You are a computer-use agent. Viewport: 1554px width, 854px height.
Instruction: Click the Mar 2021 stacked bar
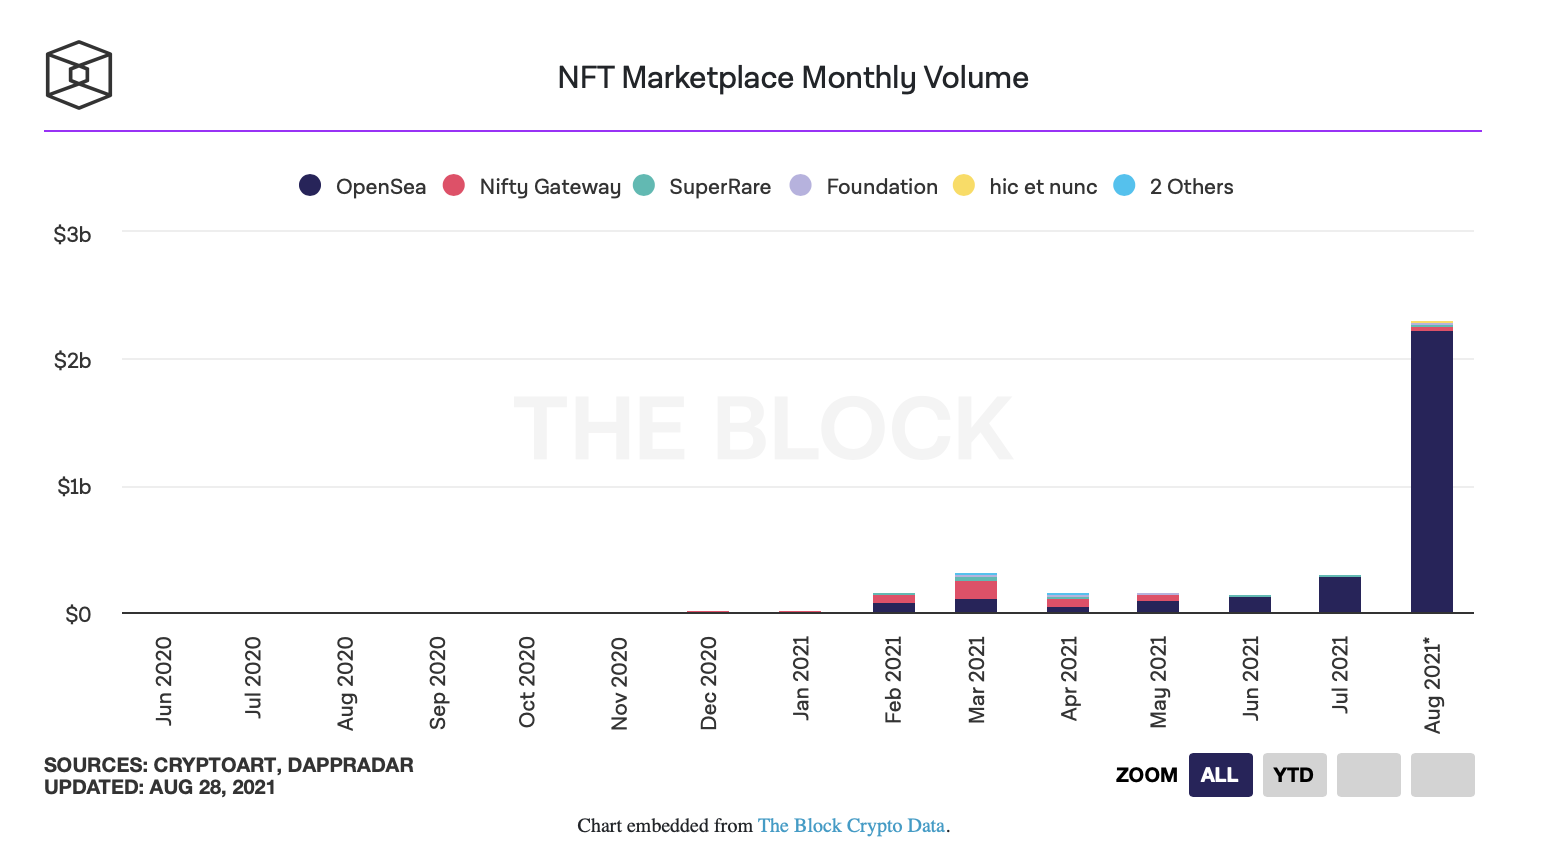(976, 593)
